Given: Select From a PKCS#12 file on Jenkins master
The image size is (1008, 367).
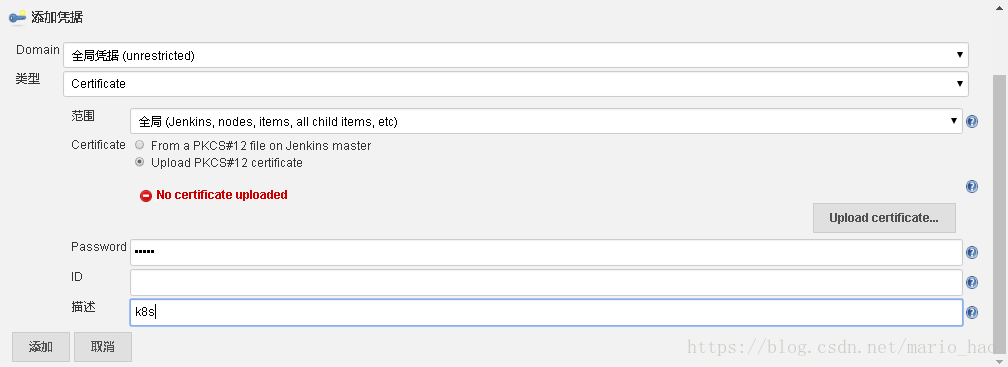Looking at the screenshot, I should (140, 145).
